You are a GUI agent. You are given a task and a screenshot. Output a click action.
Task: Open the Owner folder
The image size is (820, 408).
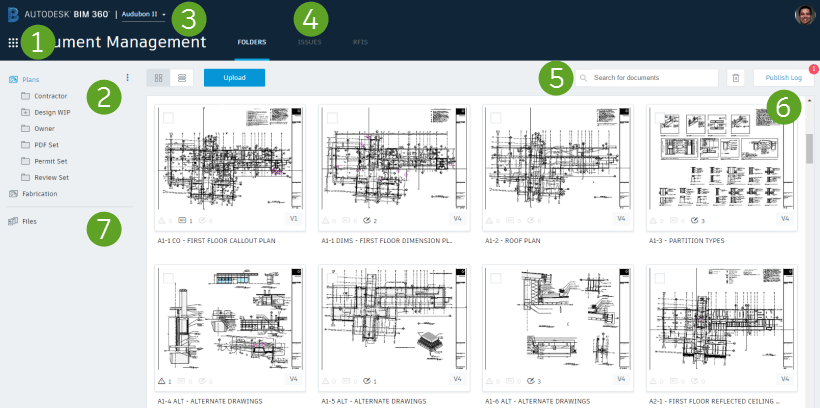[44, 129]
